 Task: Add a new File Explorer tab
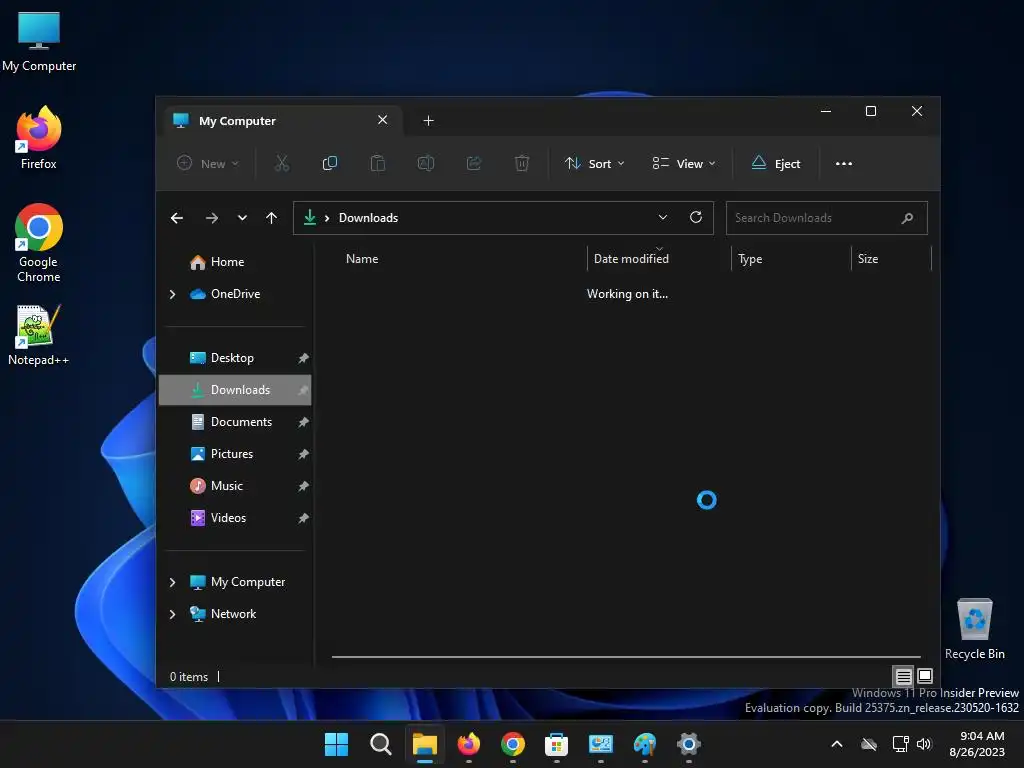tap(428, 121)
